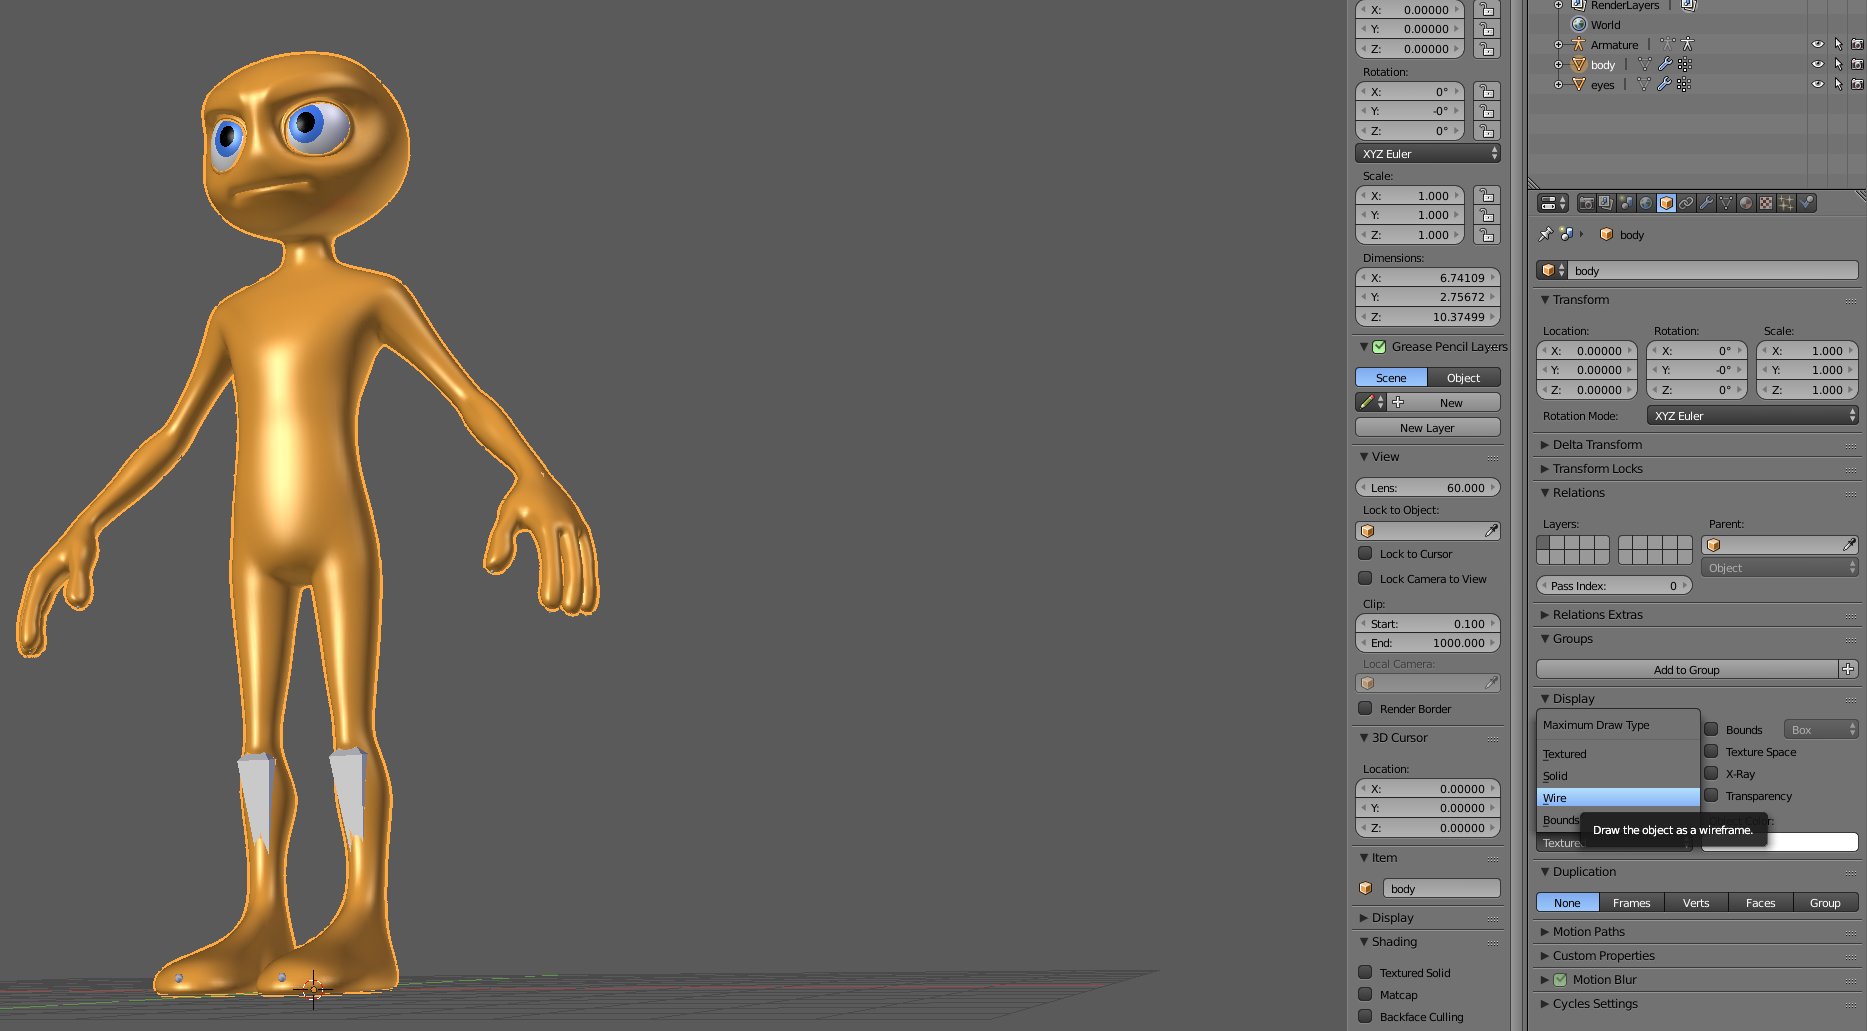Select the Material properties tab
Image resolution: width=1867 pixels, height=1031 pixels.
click(x=1746, y=203)
